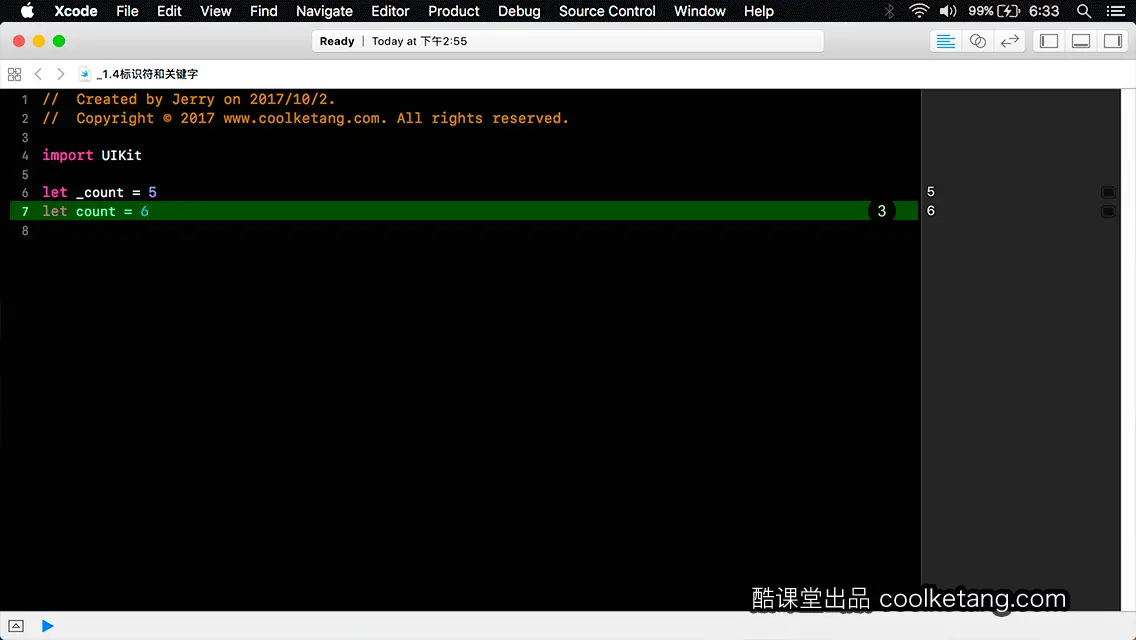Image resolution: width=1136 pixels, height=640 pixels.
Task: Click the Ready activity status field
Action: pyautogui.click(x=568, y=41)
